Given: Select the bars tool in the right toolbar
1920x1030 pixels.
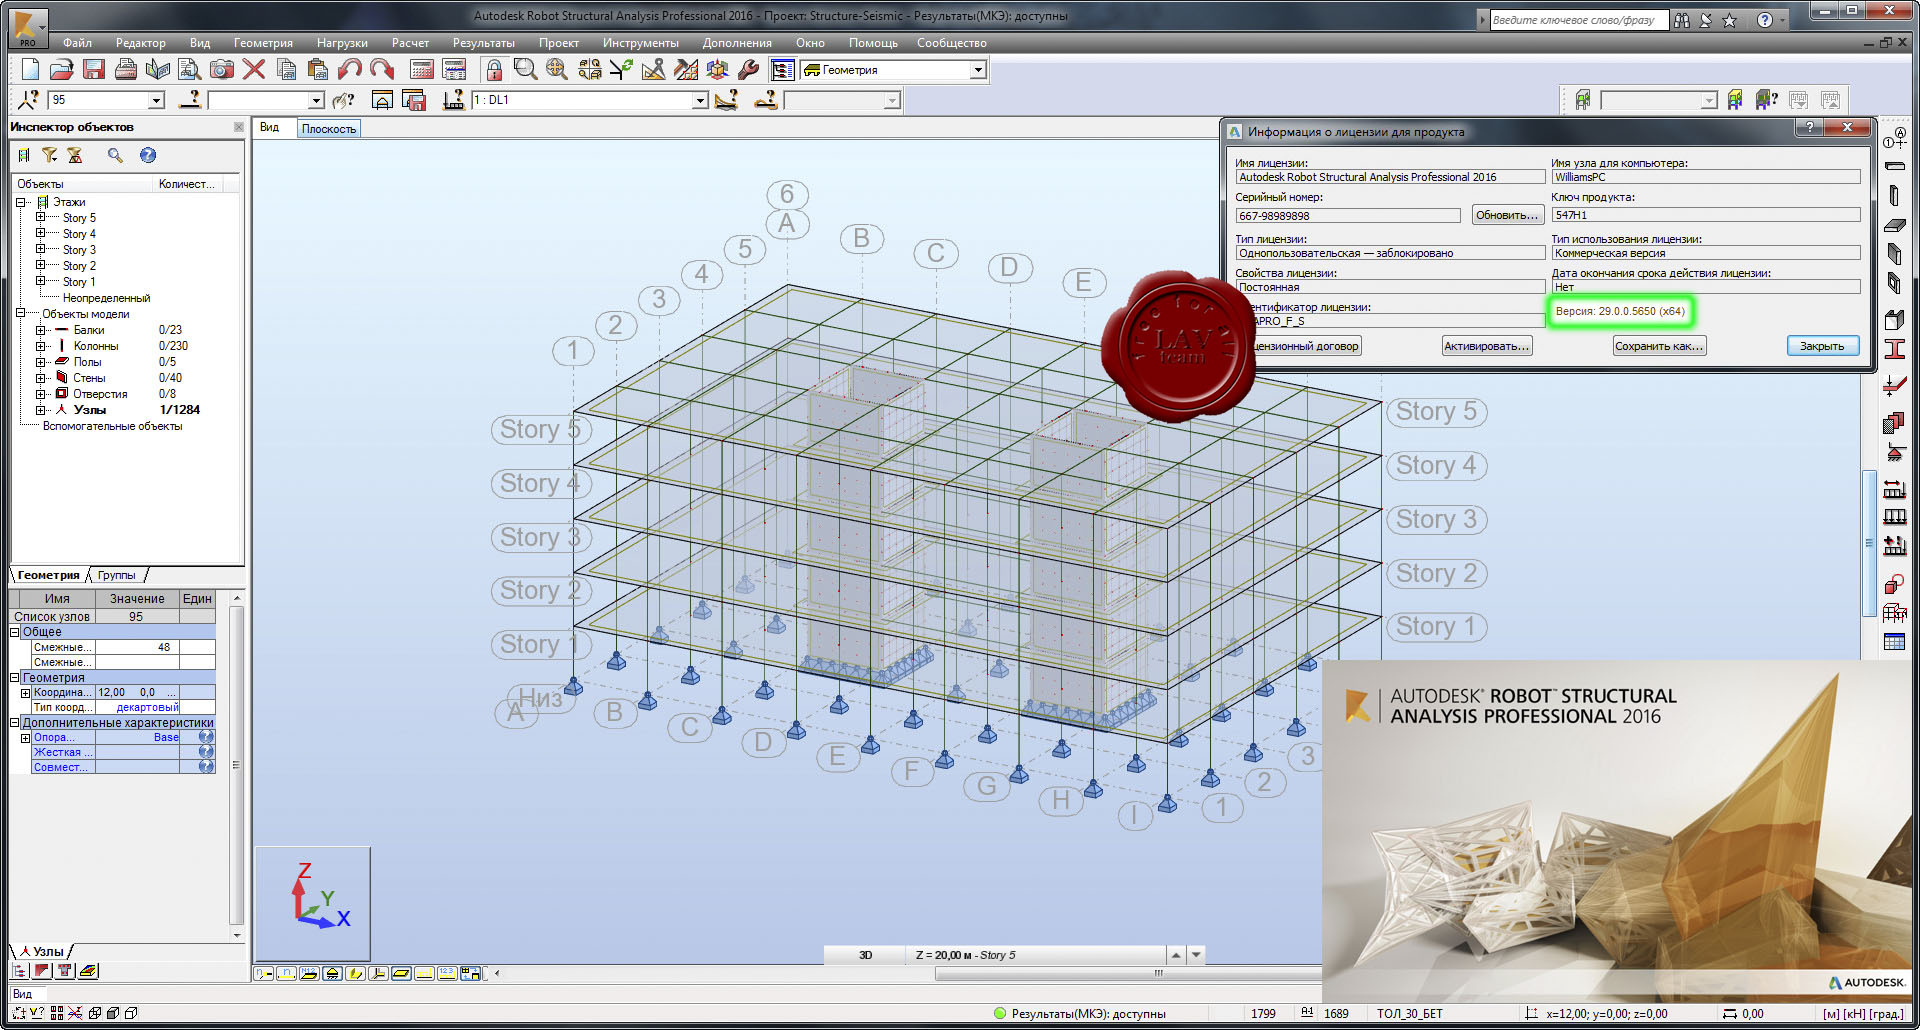Looking at the screenshot, I should [1894, 166].
